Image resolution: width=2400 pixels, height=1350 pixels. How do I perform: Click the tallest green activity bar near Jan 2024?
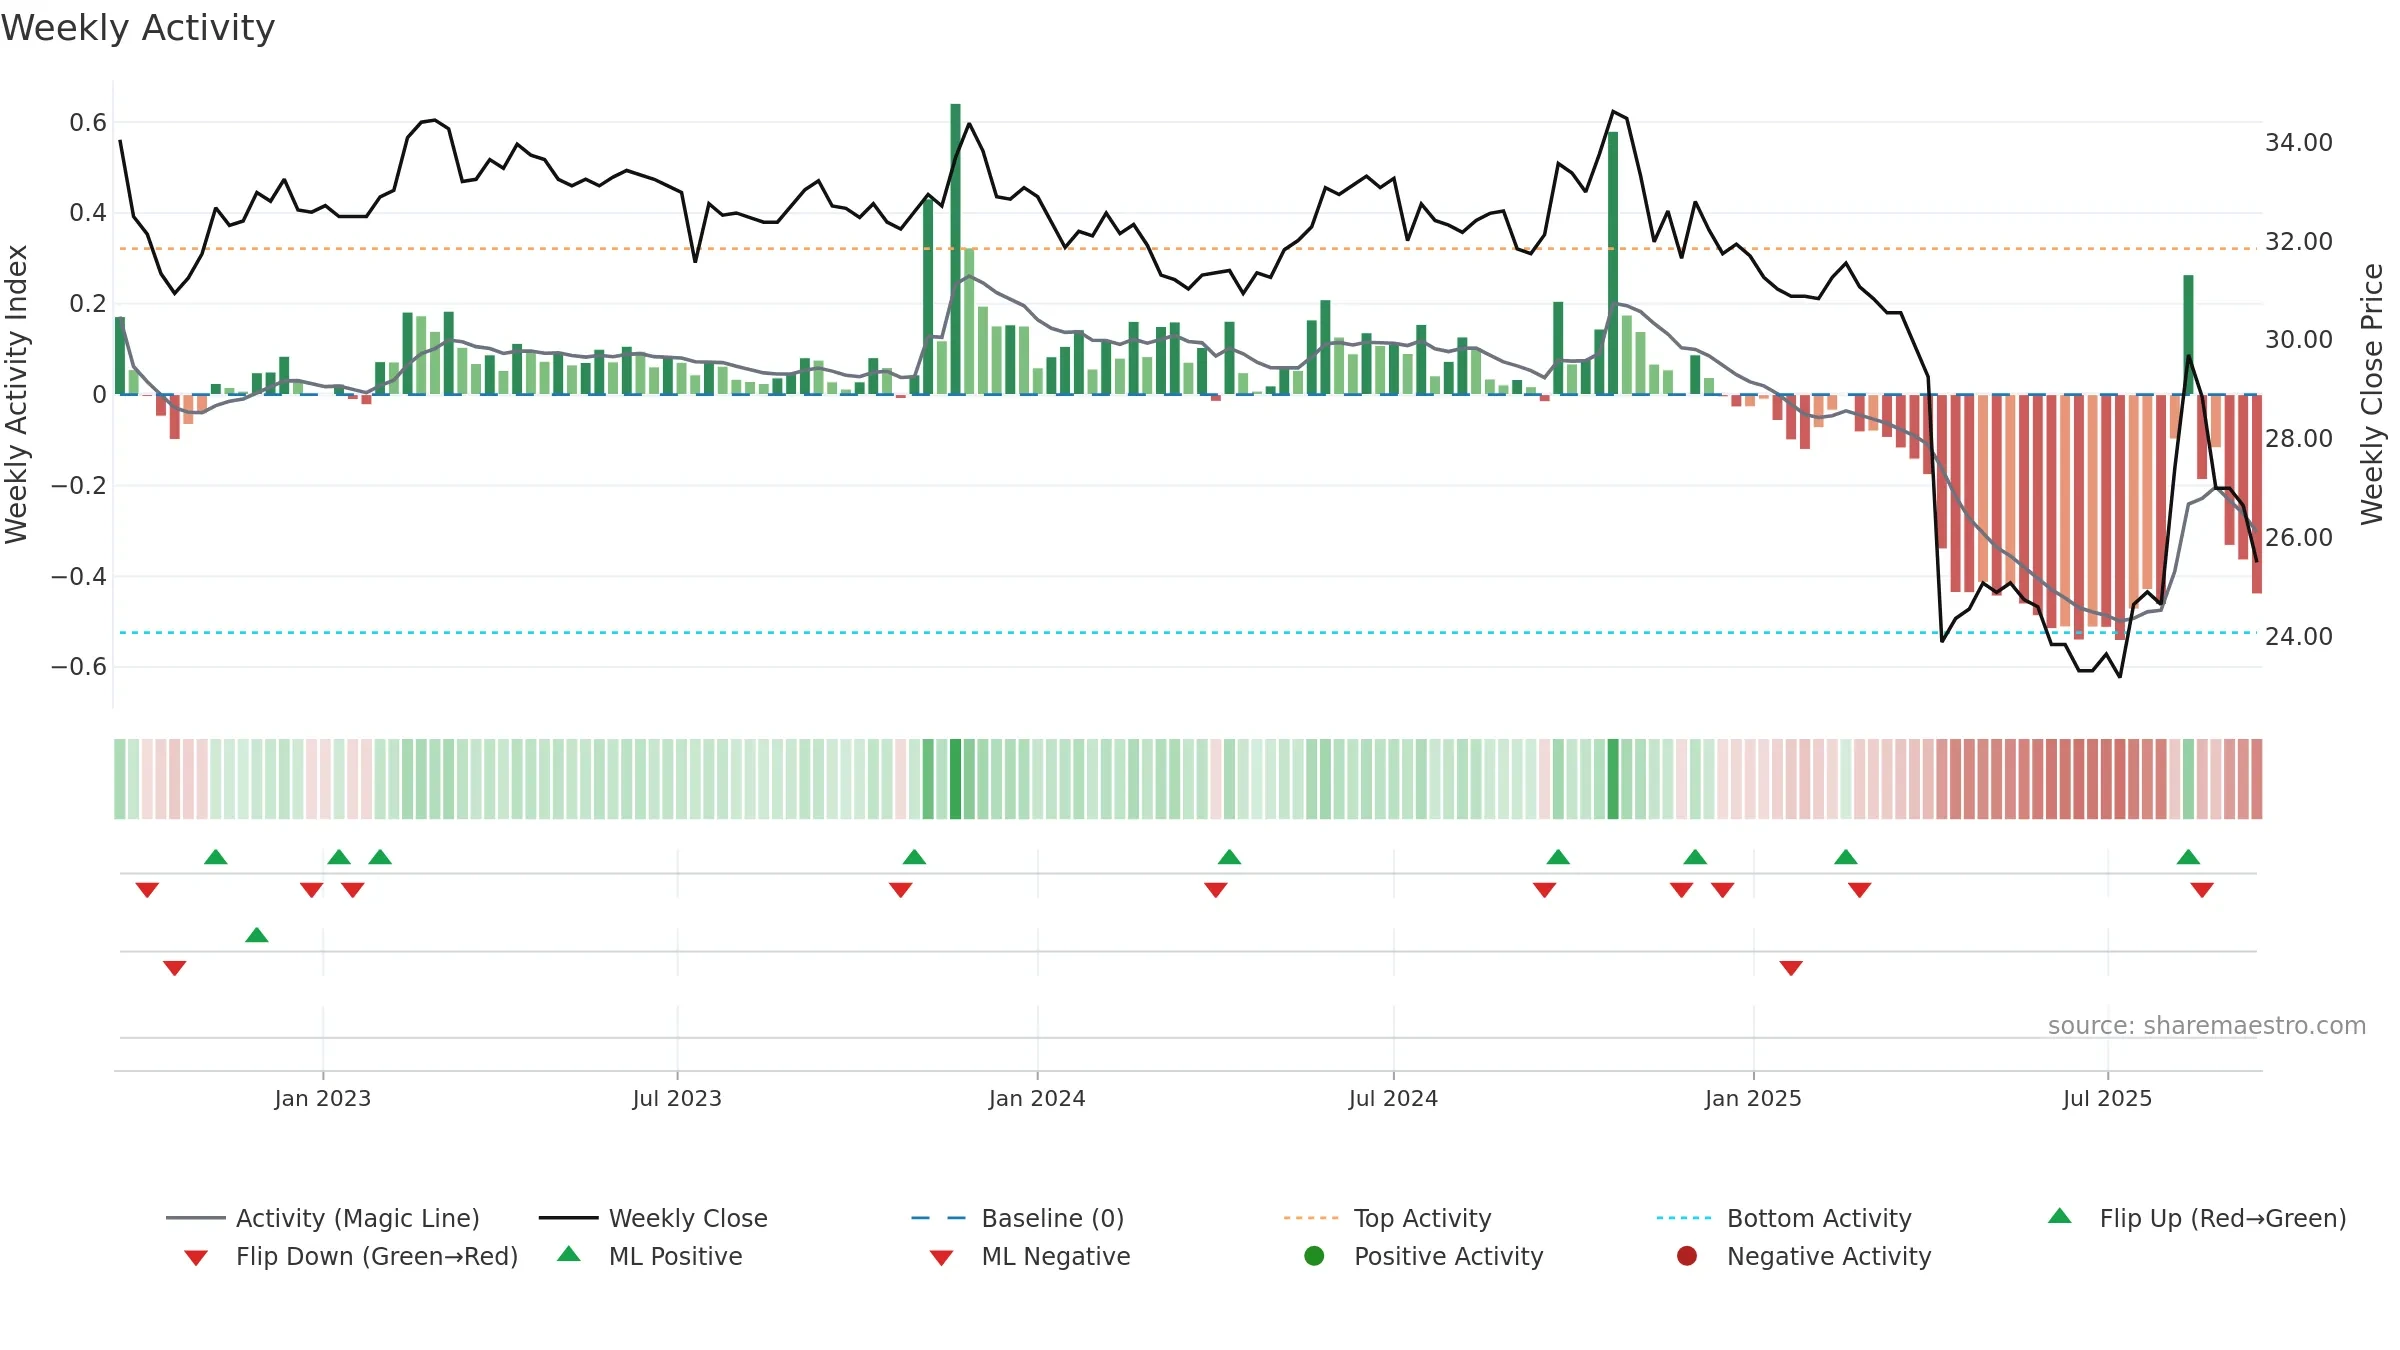[956, 249]
